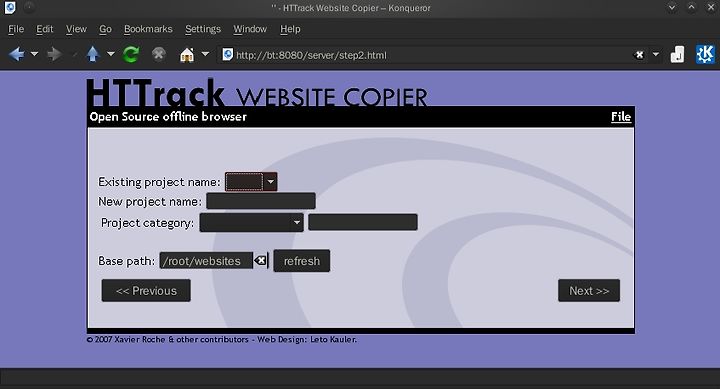Screen dimensions: 720x389
Task: Clear the Base path with the X icon
Action: [x=260, y=261]
